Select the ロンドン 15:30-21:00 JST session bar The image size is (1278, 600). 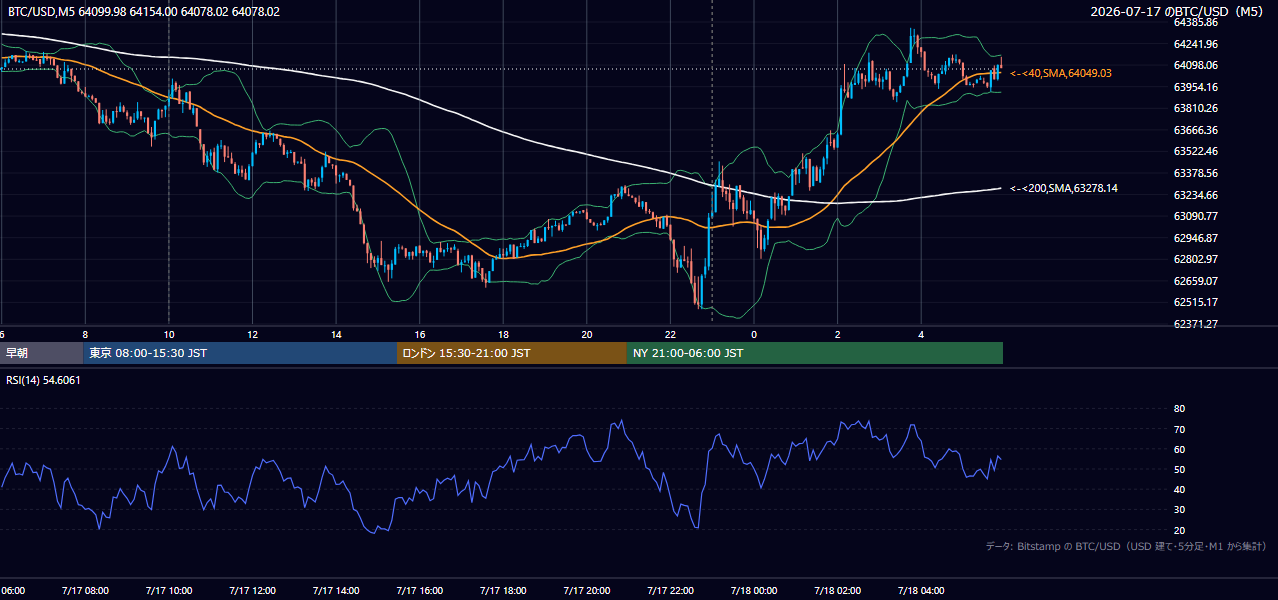[512, 353]
